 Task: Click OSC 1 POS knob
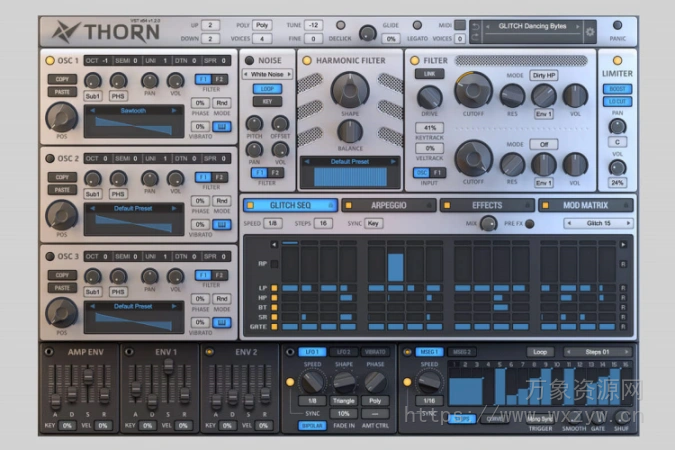(62, 117)
